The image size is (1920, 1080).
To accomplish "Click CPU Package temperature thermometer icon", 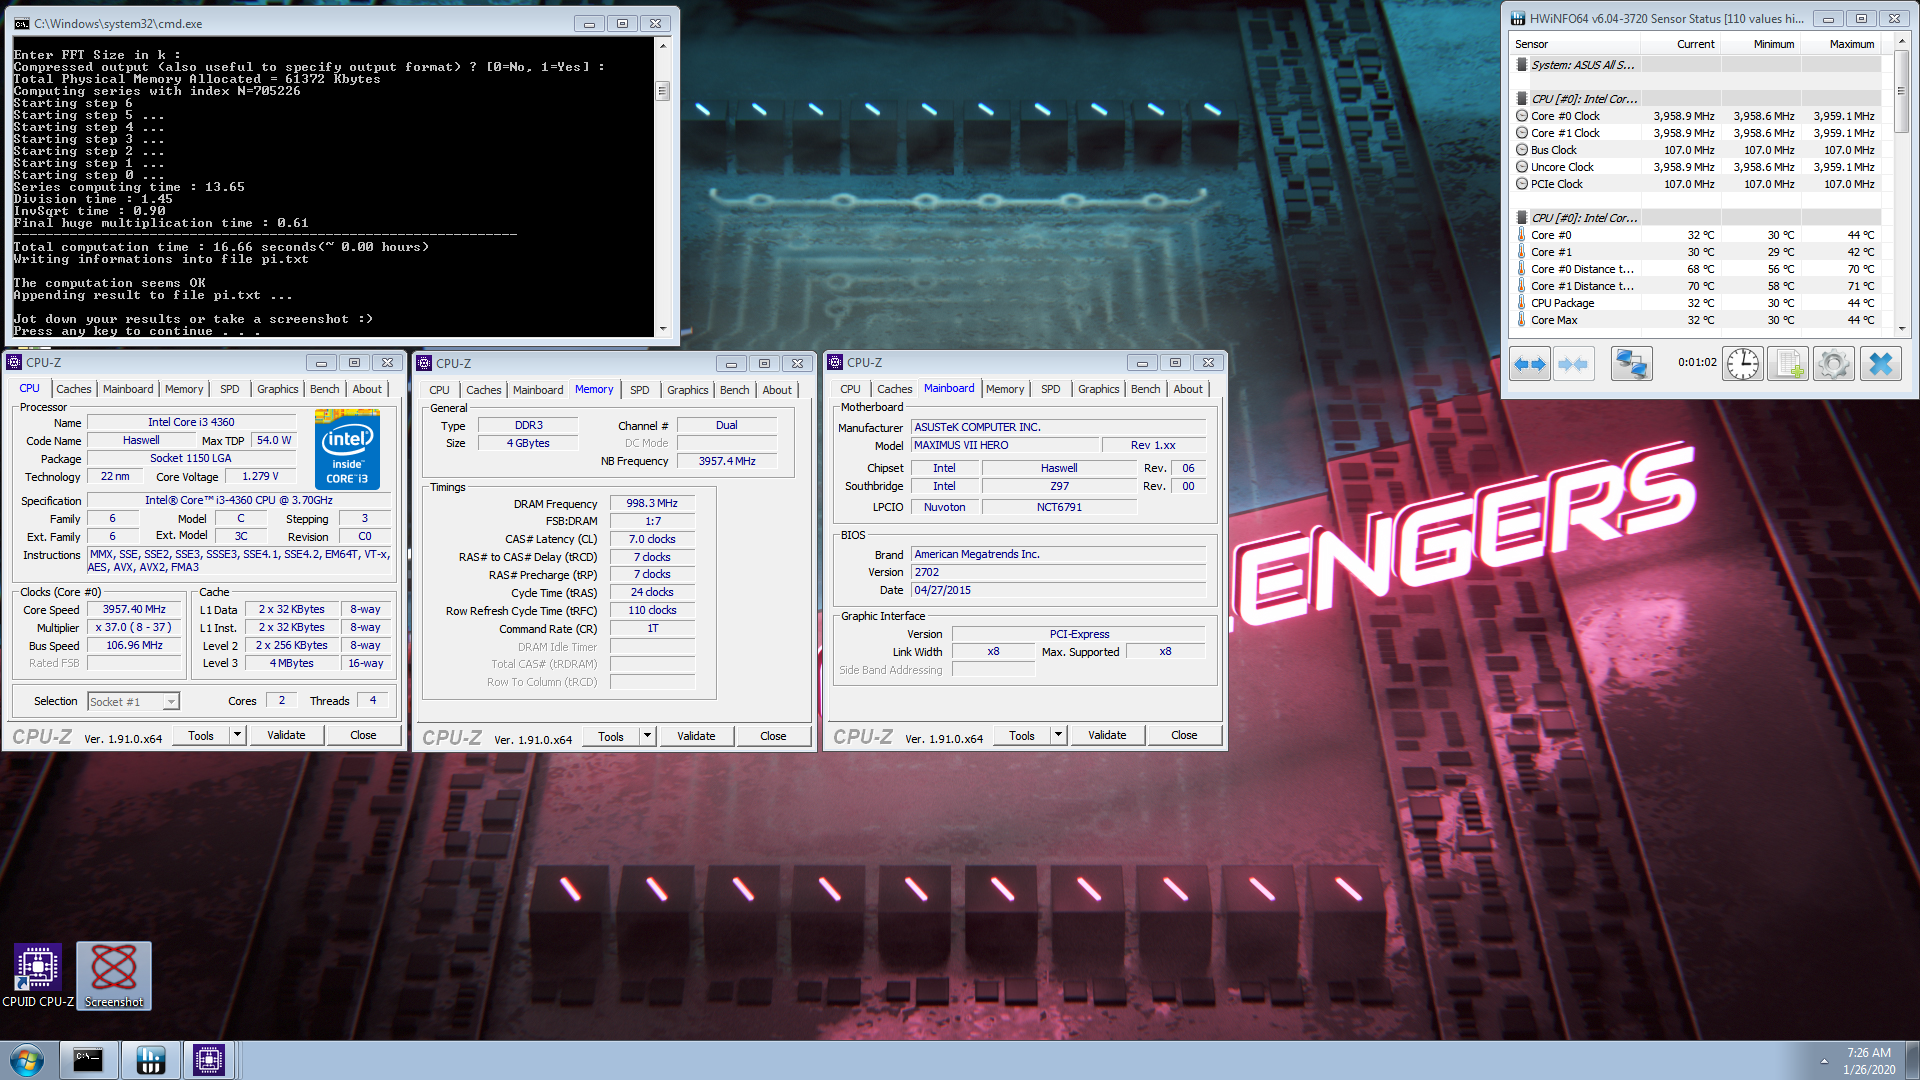I will pyautogui.click(x=1522, y=302).
